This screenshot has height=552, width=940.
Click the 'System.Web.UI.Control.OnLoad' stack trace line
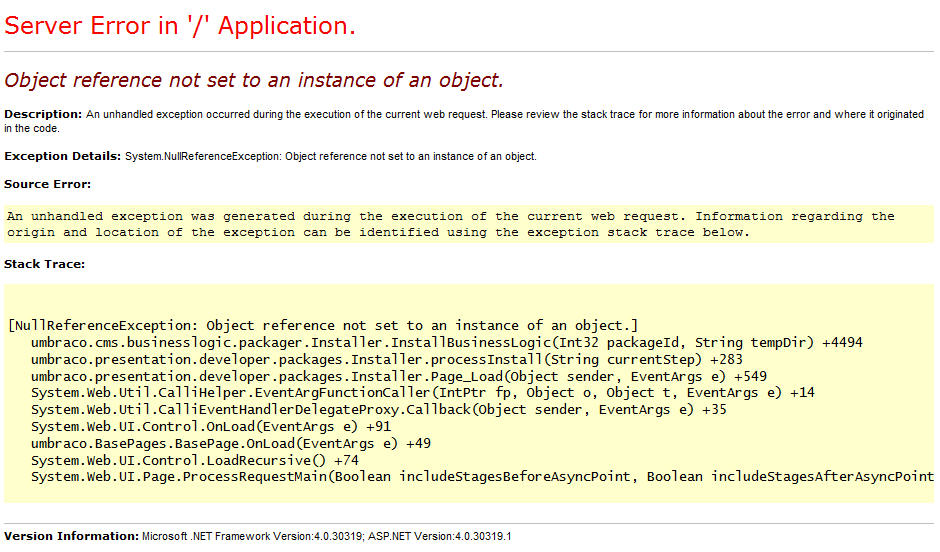point(210,427)
